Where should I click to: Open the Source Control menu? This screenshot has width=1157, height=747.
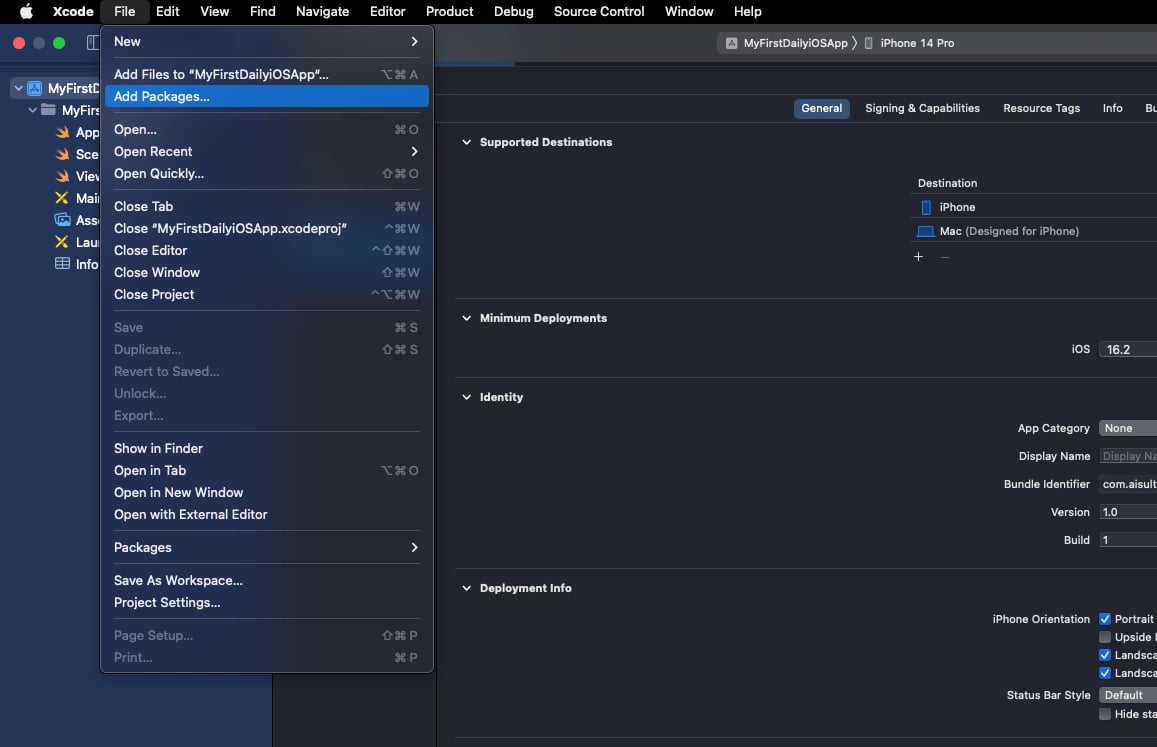click(598, 11)
